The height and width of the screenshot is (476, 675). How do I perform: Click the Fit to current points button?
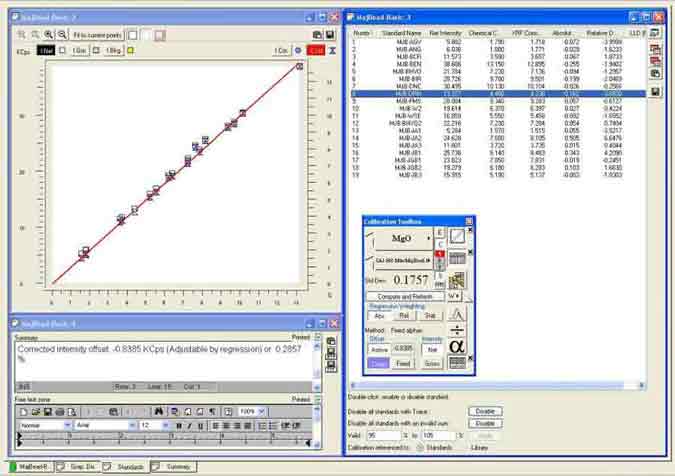pos(98,34)
